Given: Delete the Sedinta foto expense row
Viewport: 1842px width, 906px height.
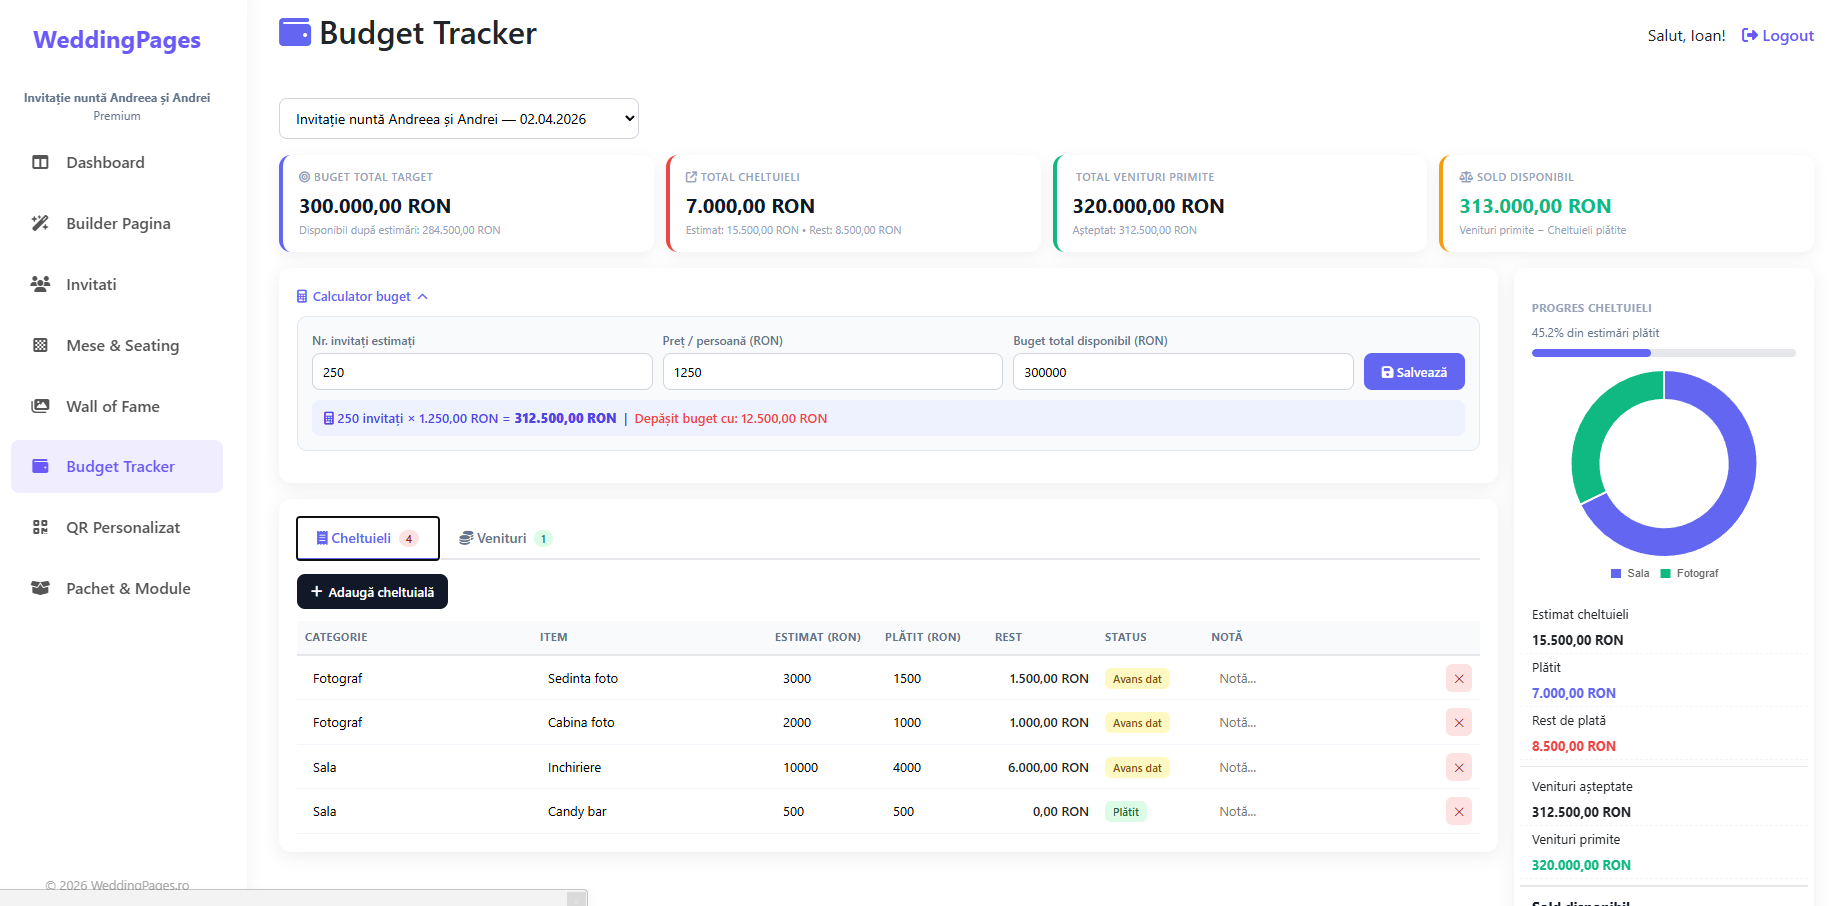Looking at the screenshot, I should click(1458, 679).
